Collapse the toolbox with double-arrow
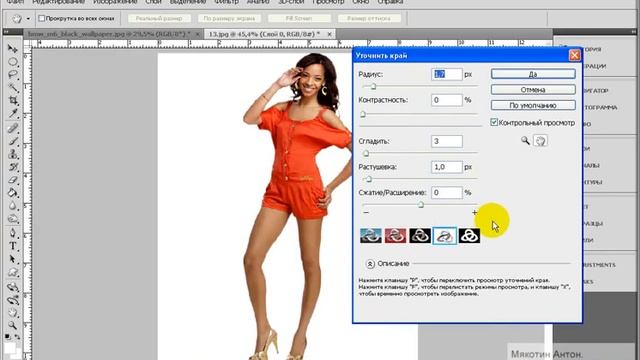The height and width of the screenshot is (360, 640). click(6, 32)
